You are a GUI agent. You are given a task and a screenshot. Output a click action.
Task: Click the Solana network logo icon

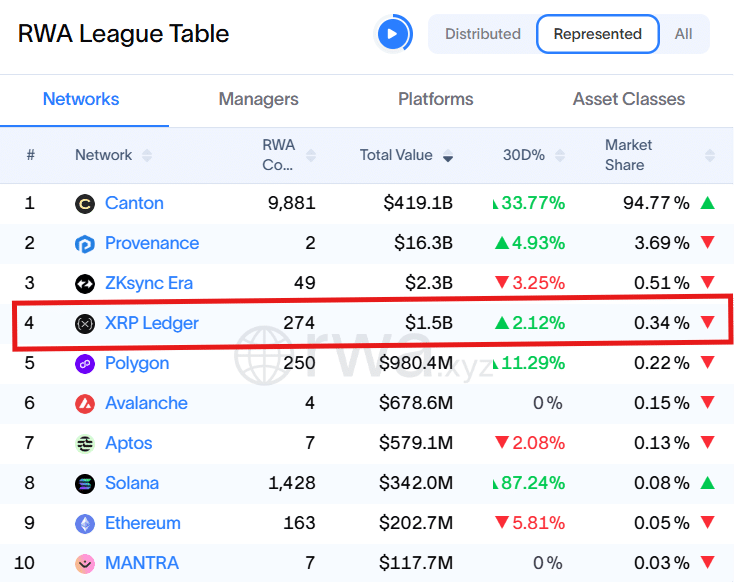point(85,484)
